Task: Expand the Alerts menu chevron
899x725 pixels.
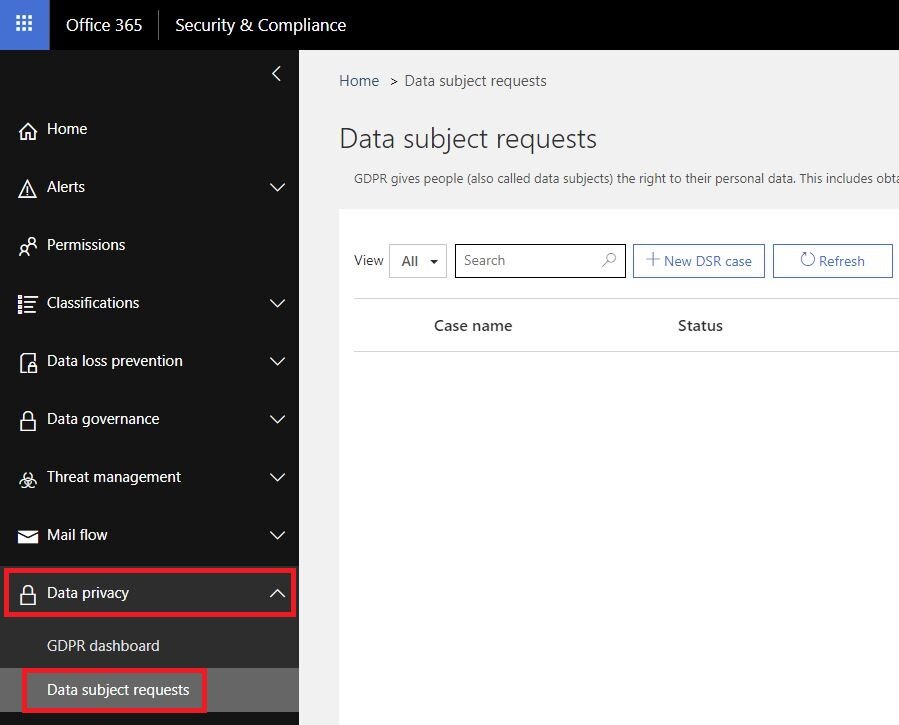Action: point(277,187)
